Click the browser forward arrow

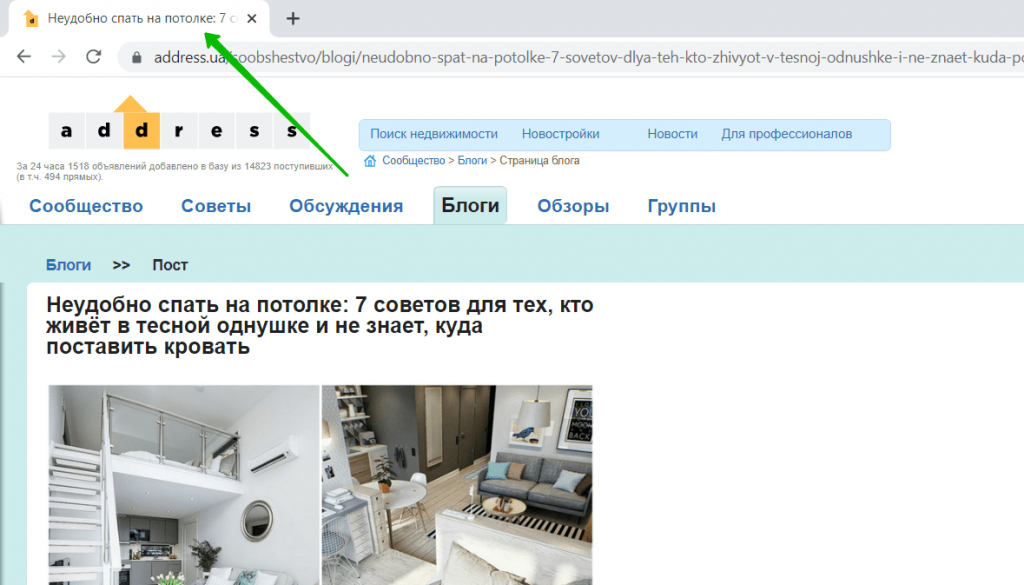point(59,57)
